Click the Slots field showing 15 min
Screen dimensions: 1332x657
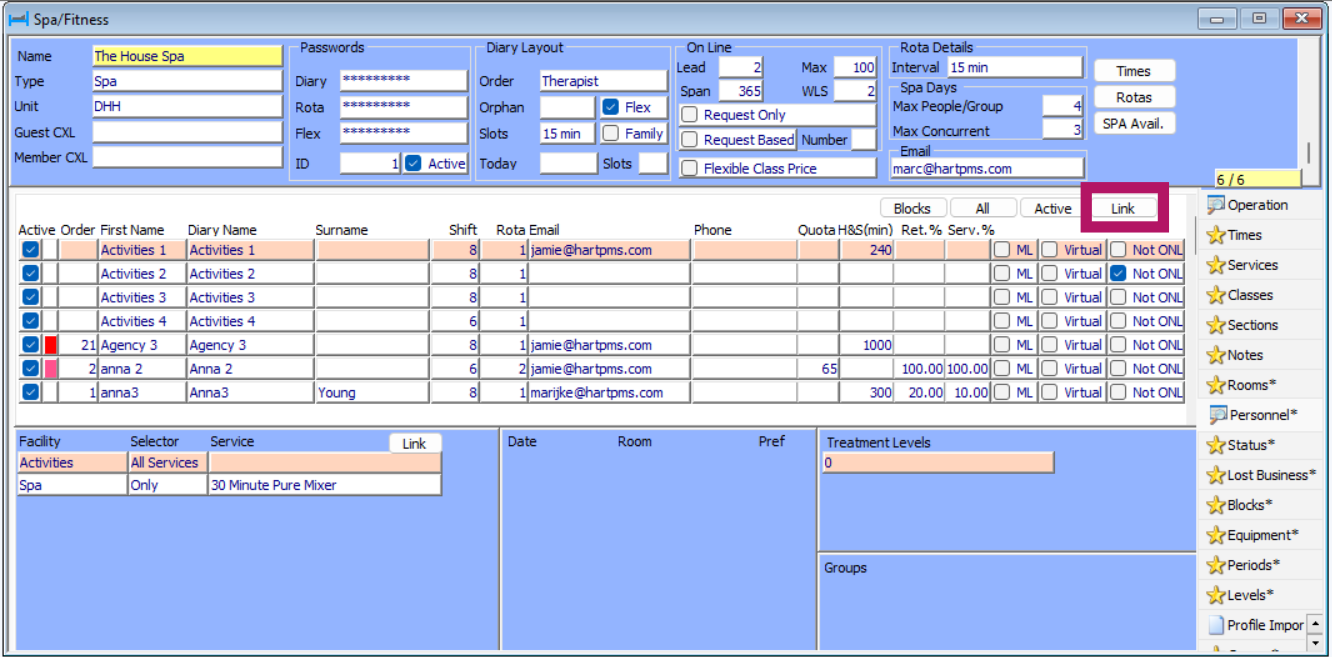tap(567, 133)
